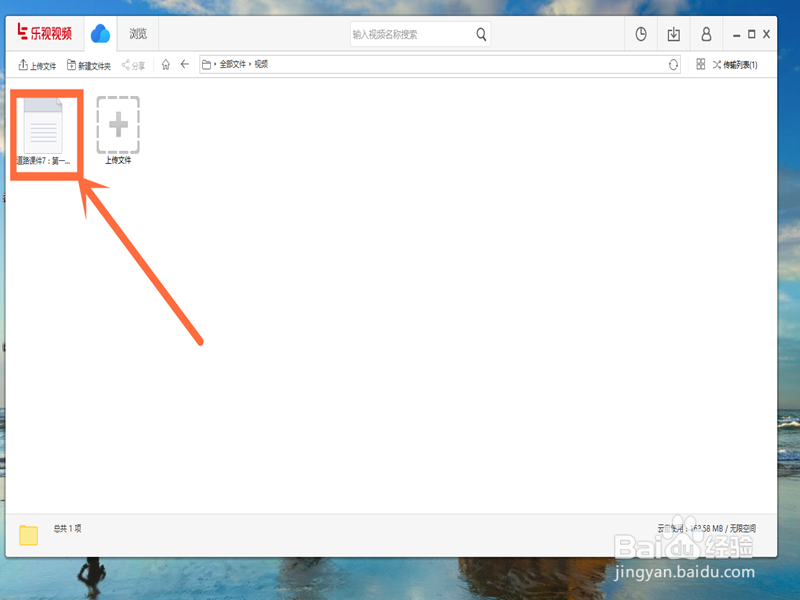Toggle the grid view icon
Viewport: 800px width, 600px height.
701,64
